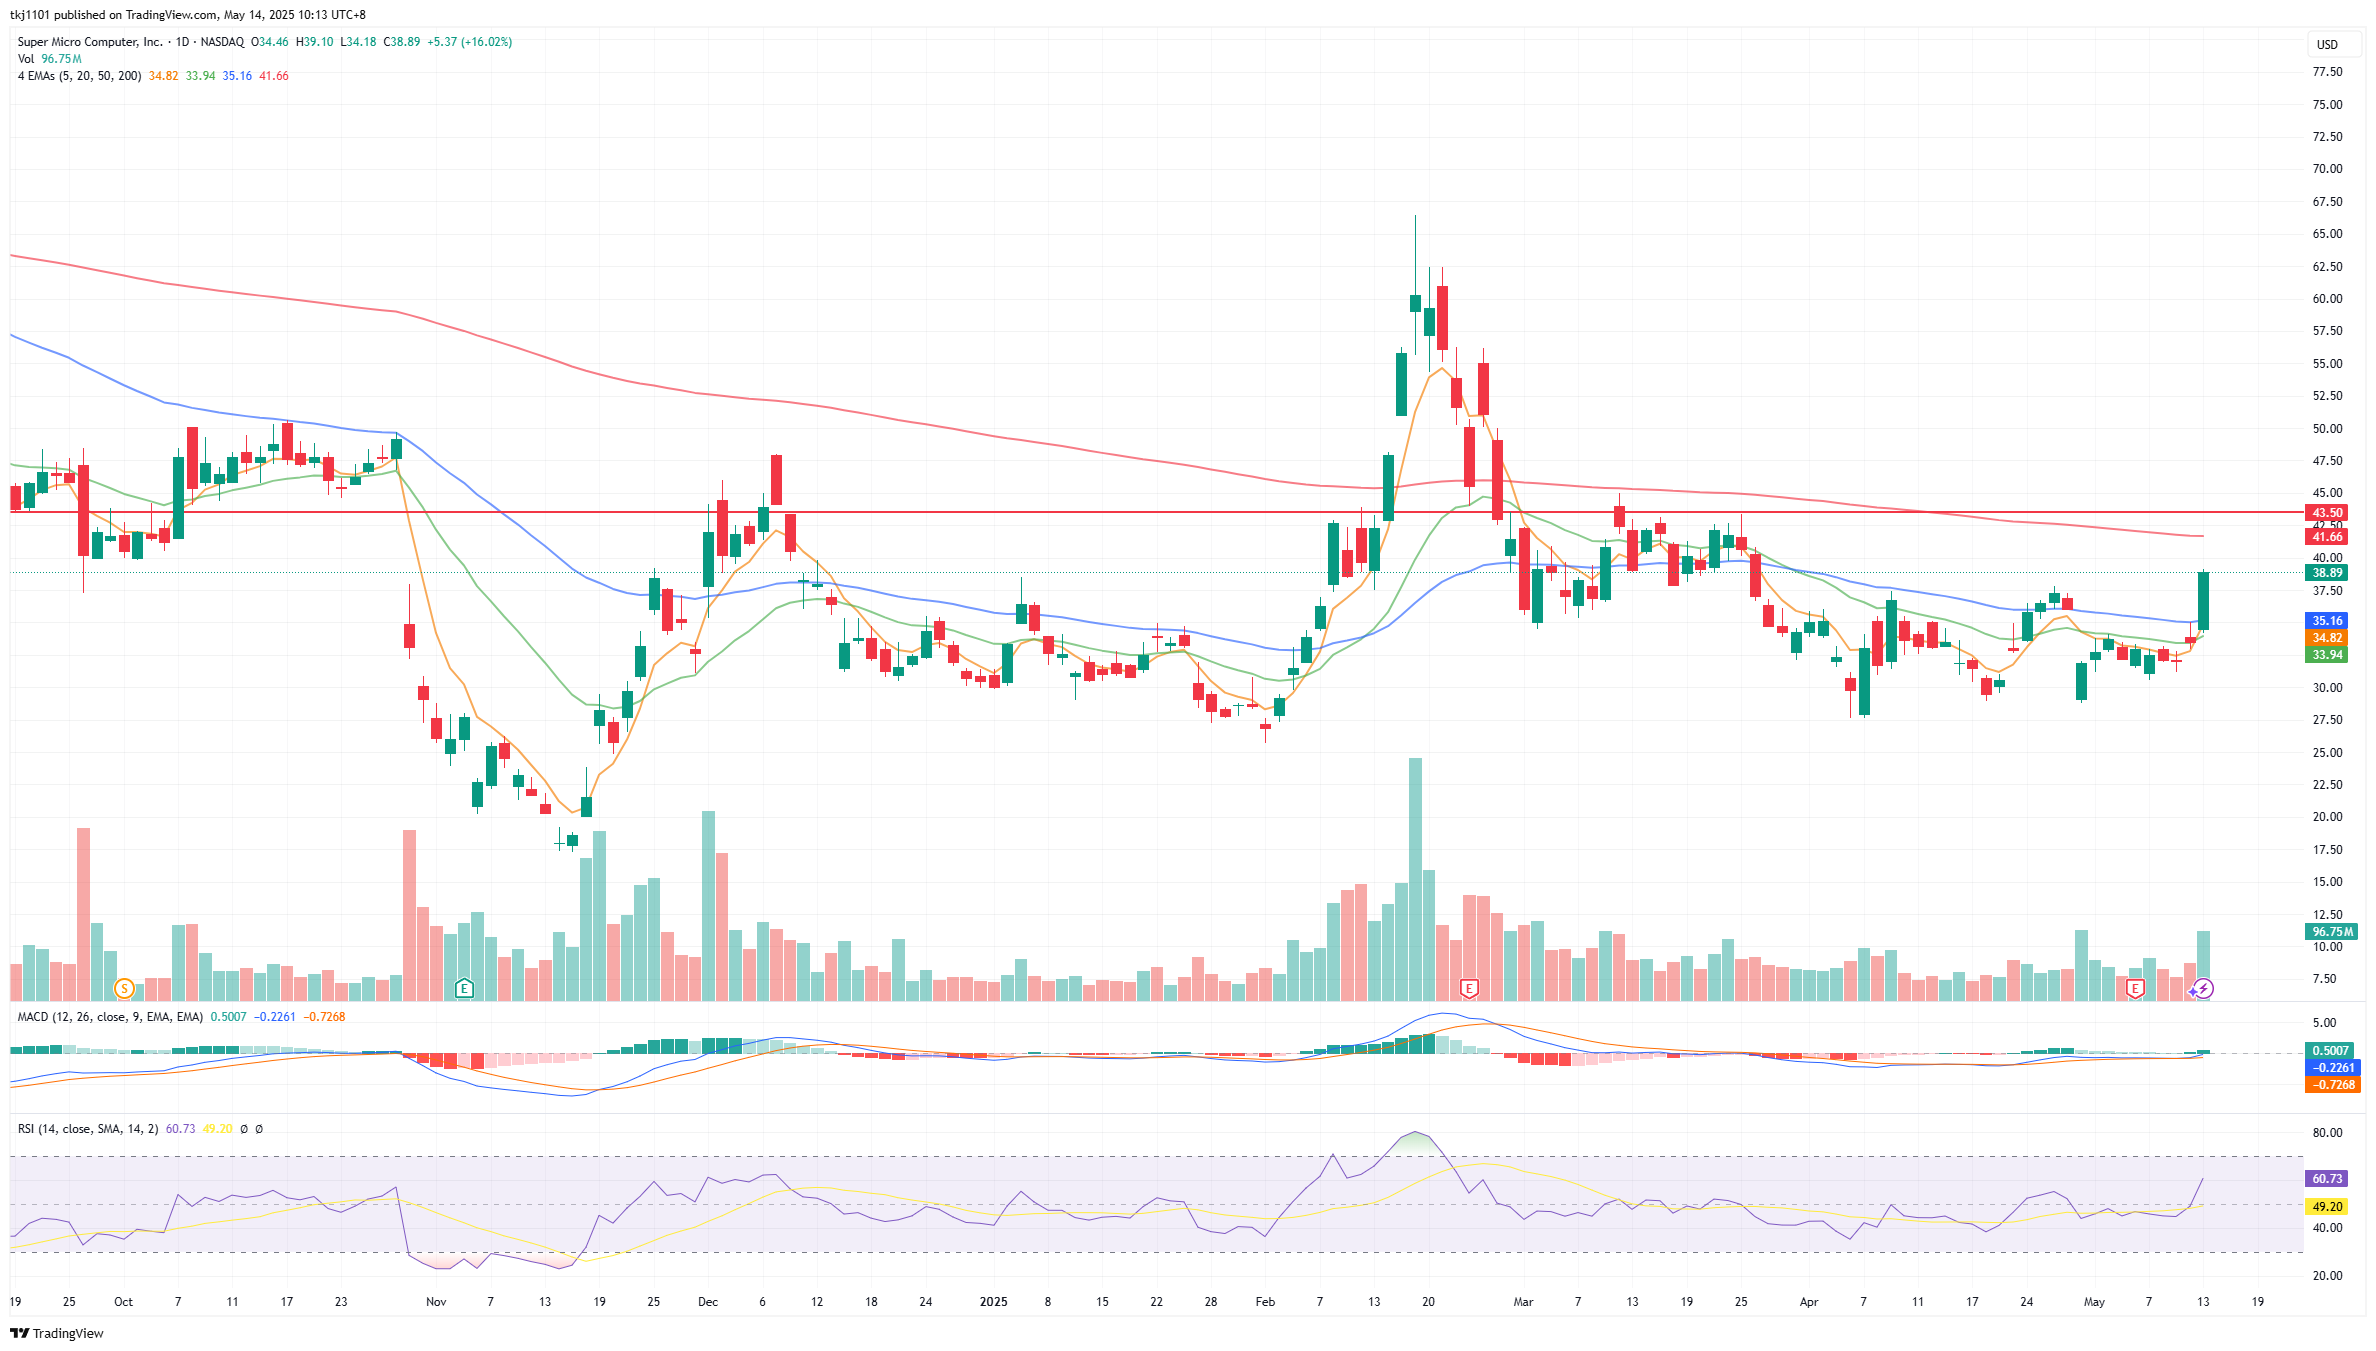Image resolution: width=2376 pixels, height=1351 pixels.
Task: Click the May label on date axis
Action: coord(2094,1302)
